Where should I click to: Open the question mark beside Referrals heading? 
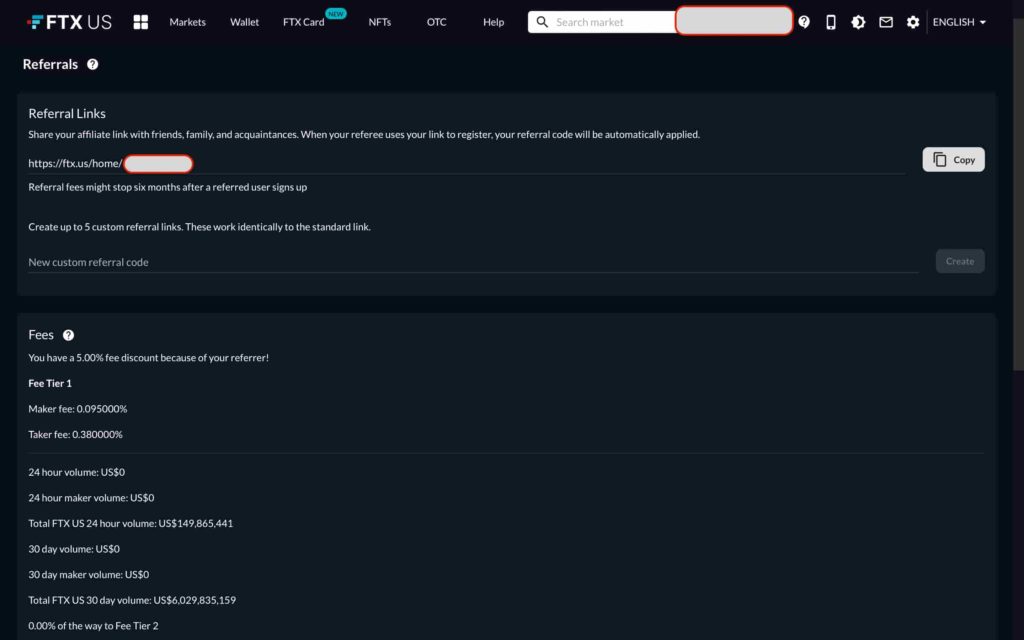93,64
